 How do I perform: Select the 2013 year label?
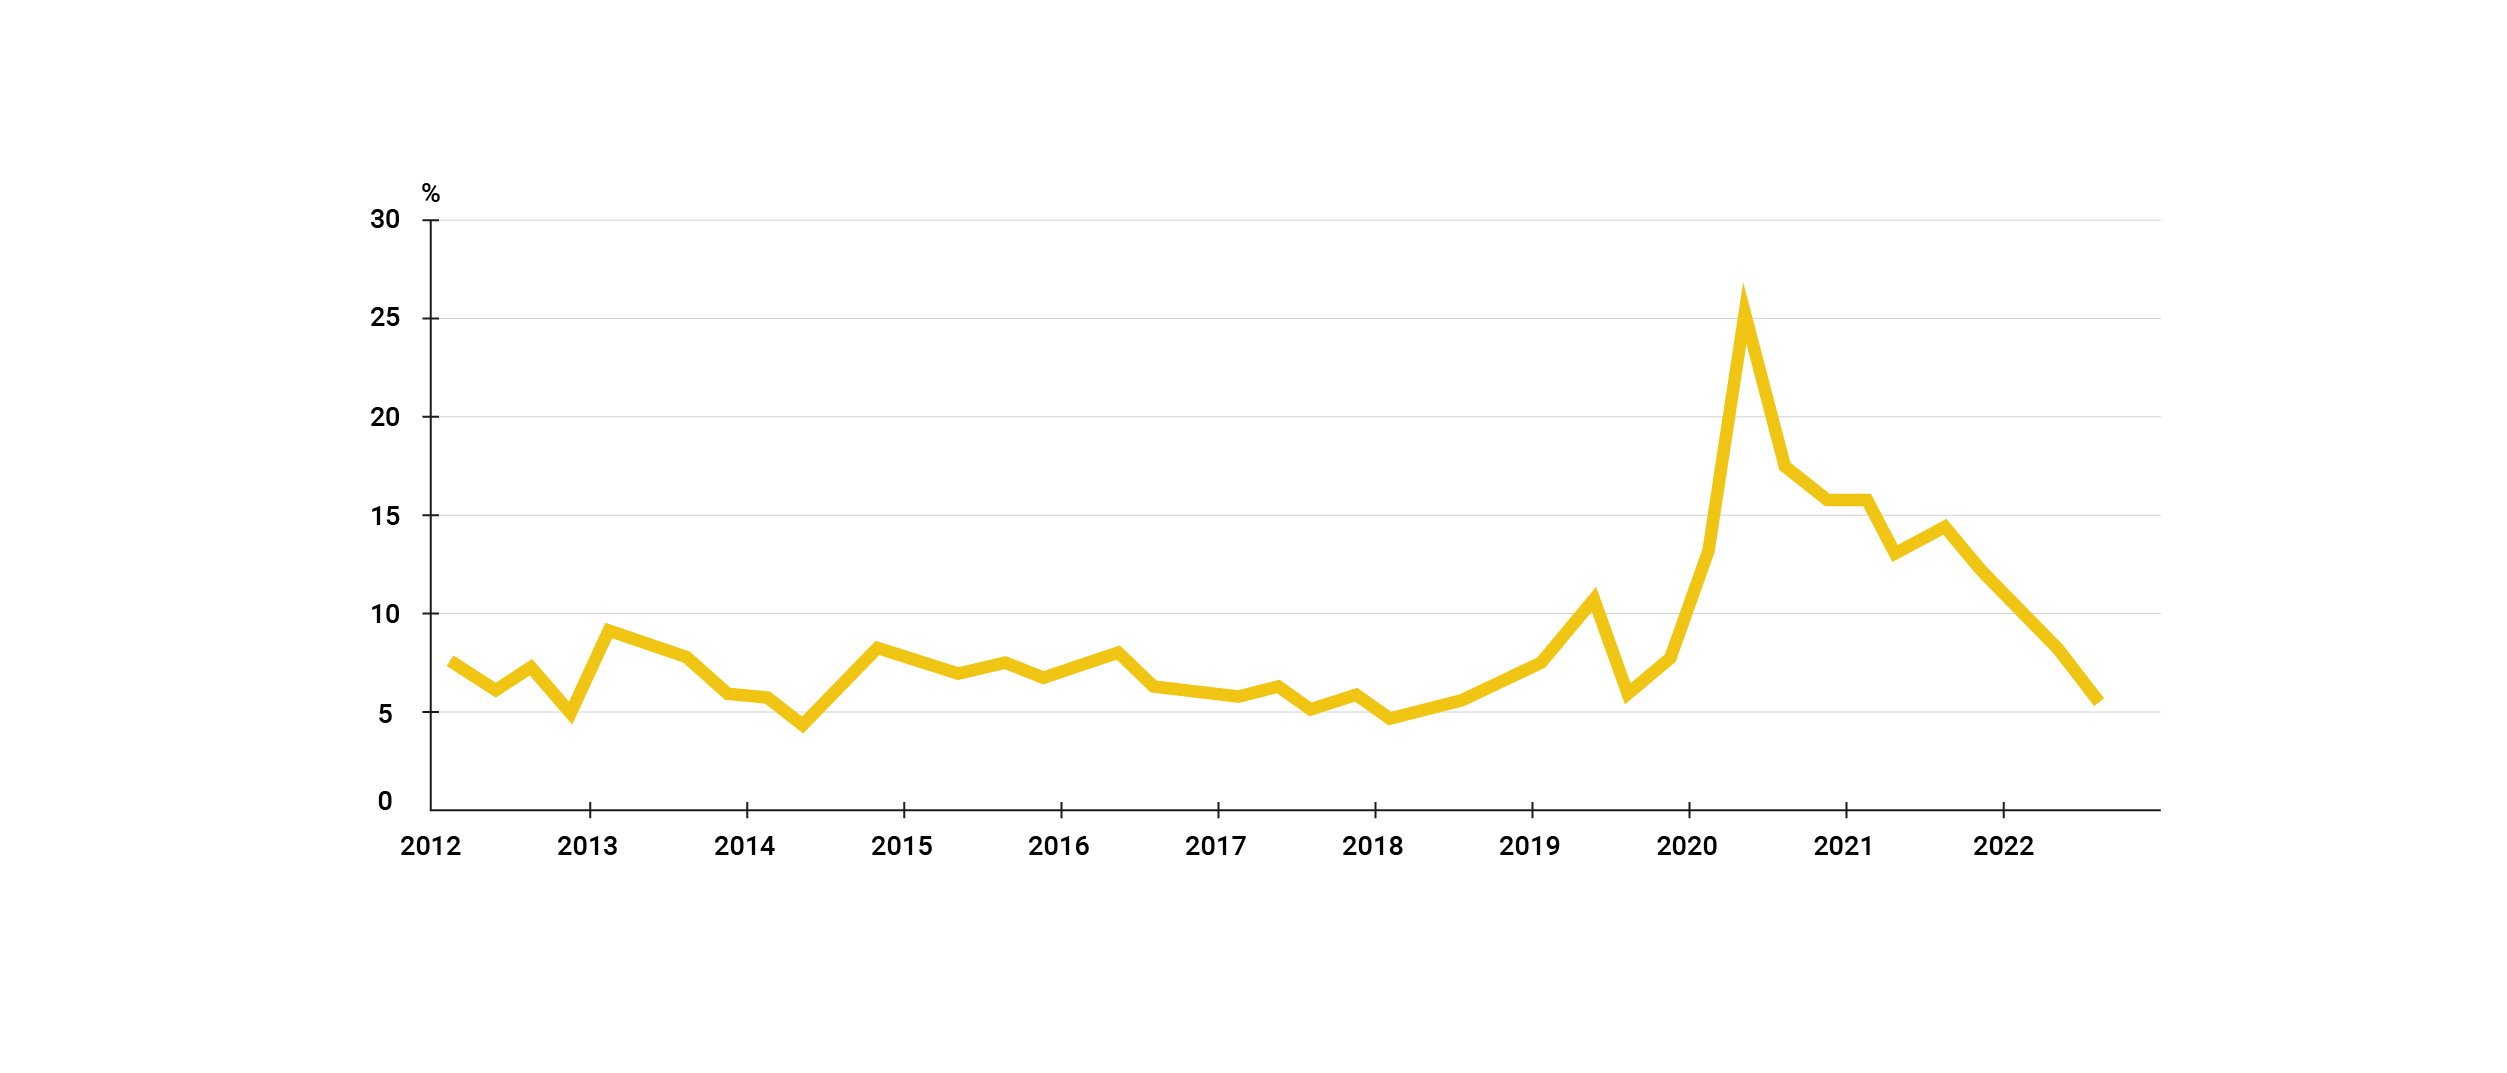click(587, 847)
